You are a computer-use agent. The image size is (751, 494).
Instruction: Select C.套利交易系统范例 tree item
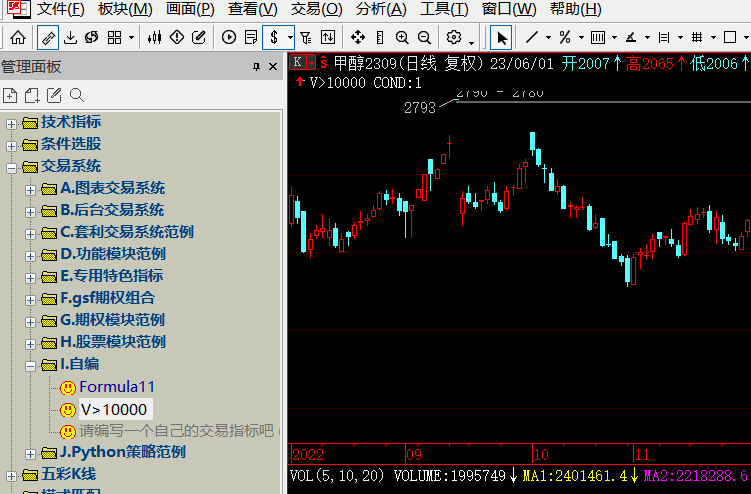[127, 232]
